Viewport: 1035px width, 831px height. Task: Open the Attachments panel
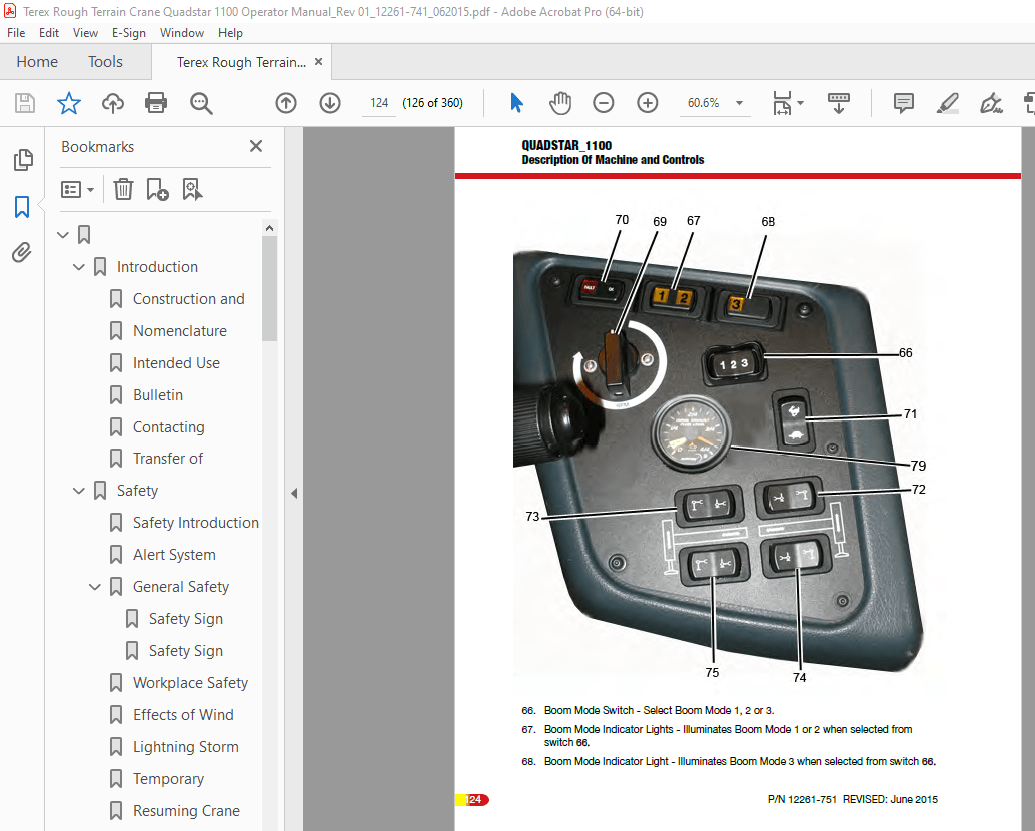point(22,252)
